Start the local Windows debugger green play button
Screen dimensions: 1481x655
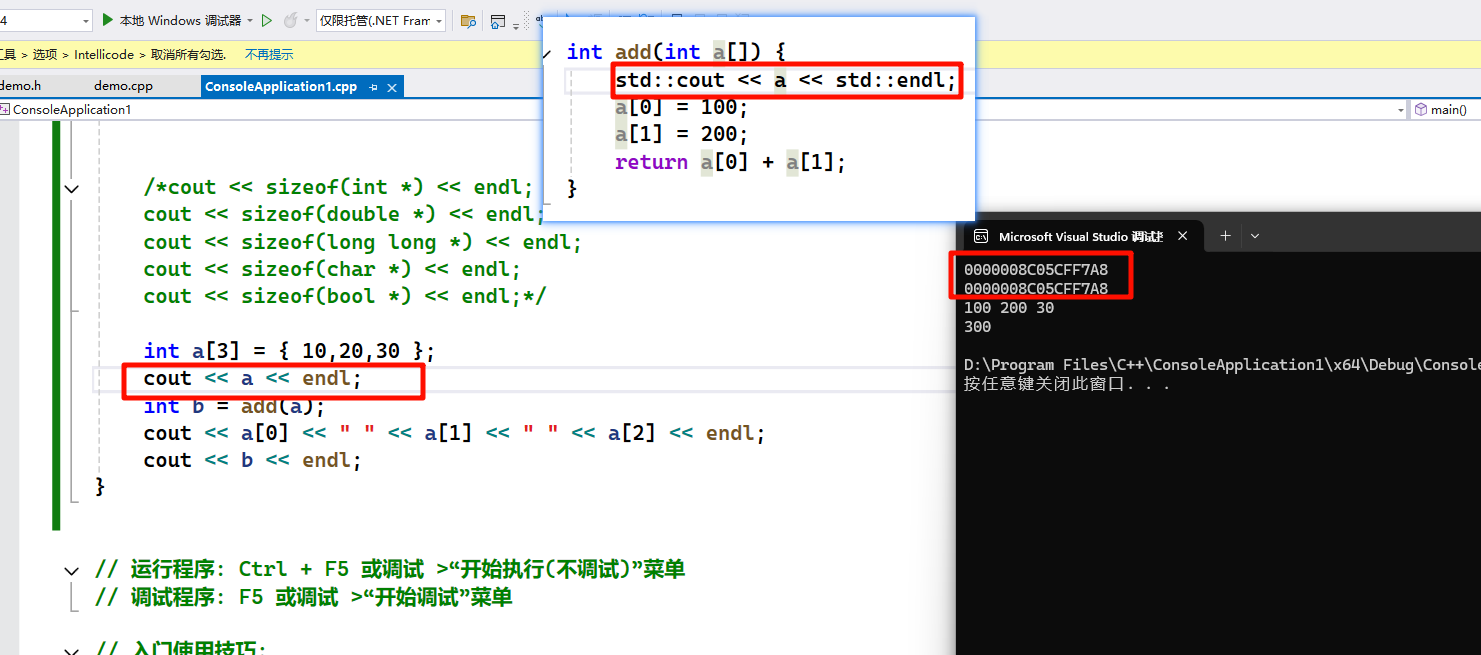(x=108, y=20)
